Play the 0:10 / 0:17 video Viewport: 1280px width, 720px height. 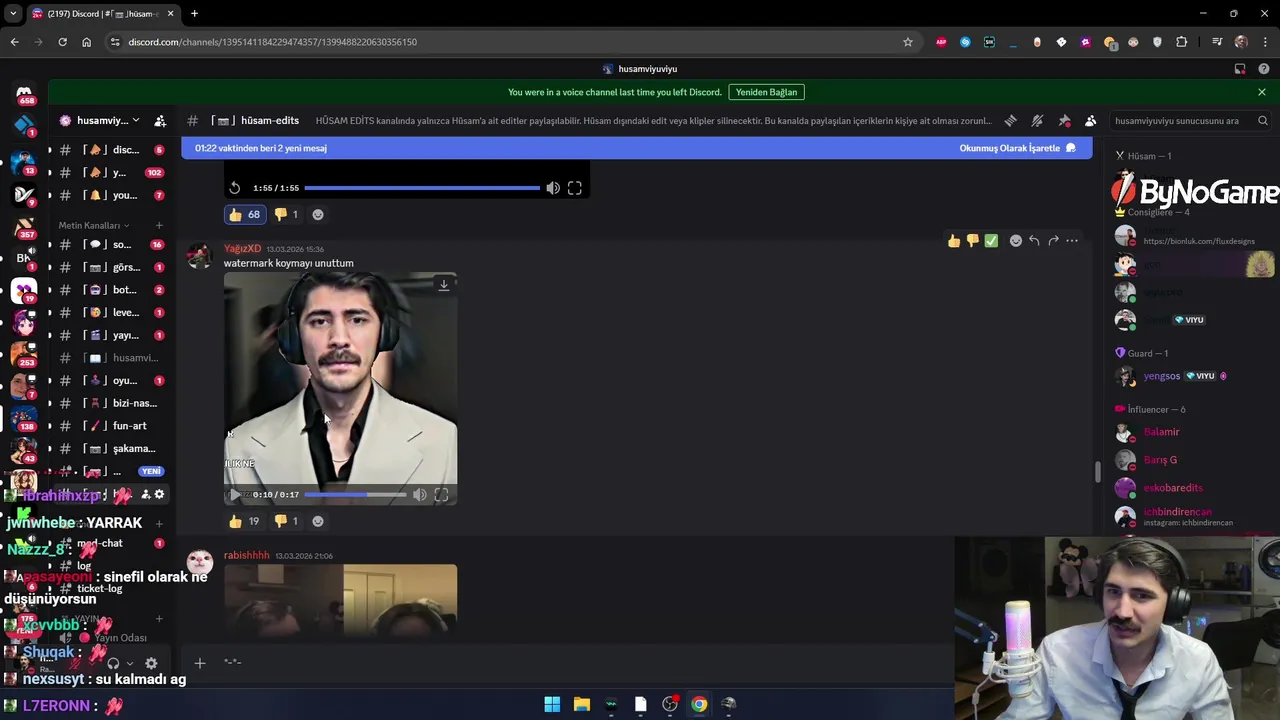(235, 495)
